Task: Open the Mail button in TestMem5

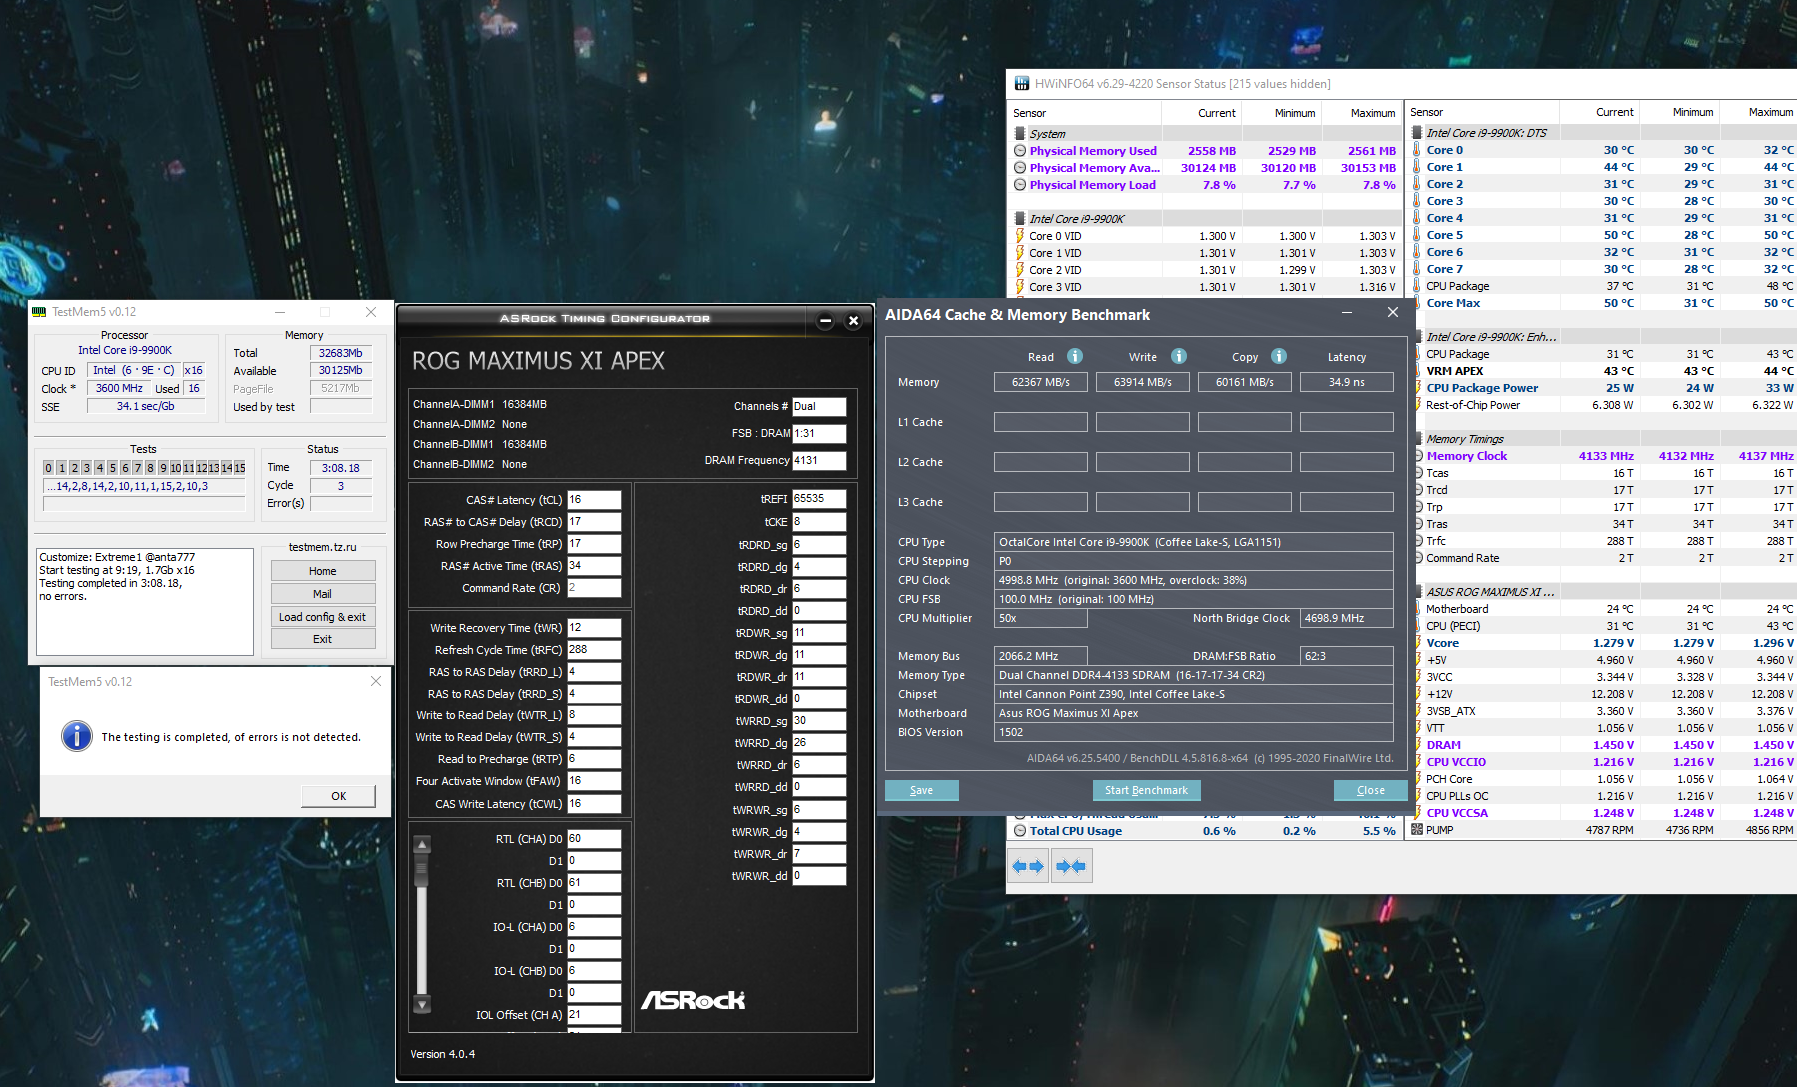Action: 322,594
